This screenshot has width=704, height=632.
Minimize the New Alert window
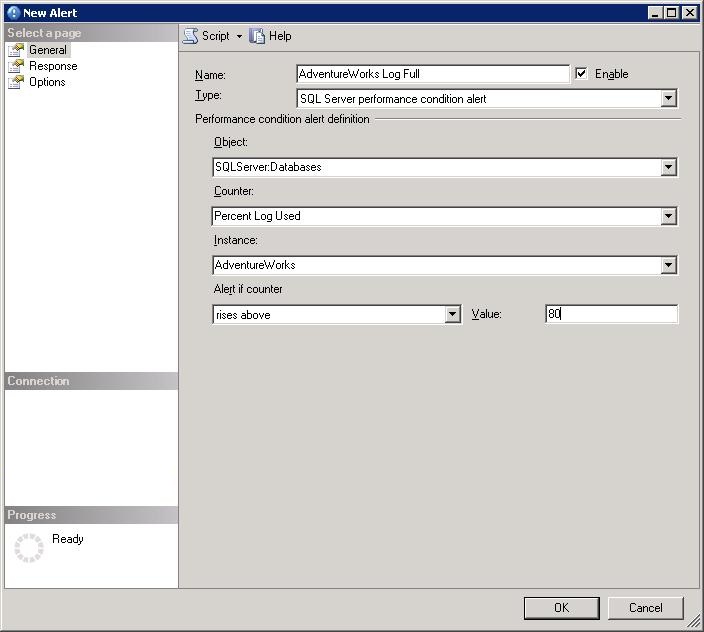coord(655,13)
